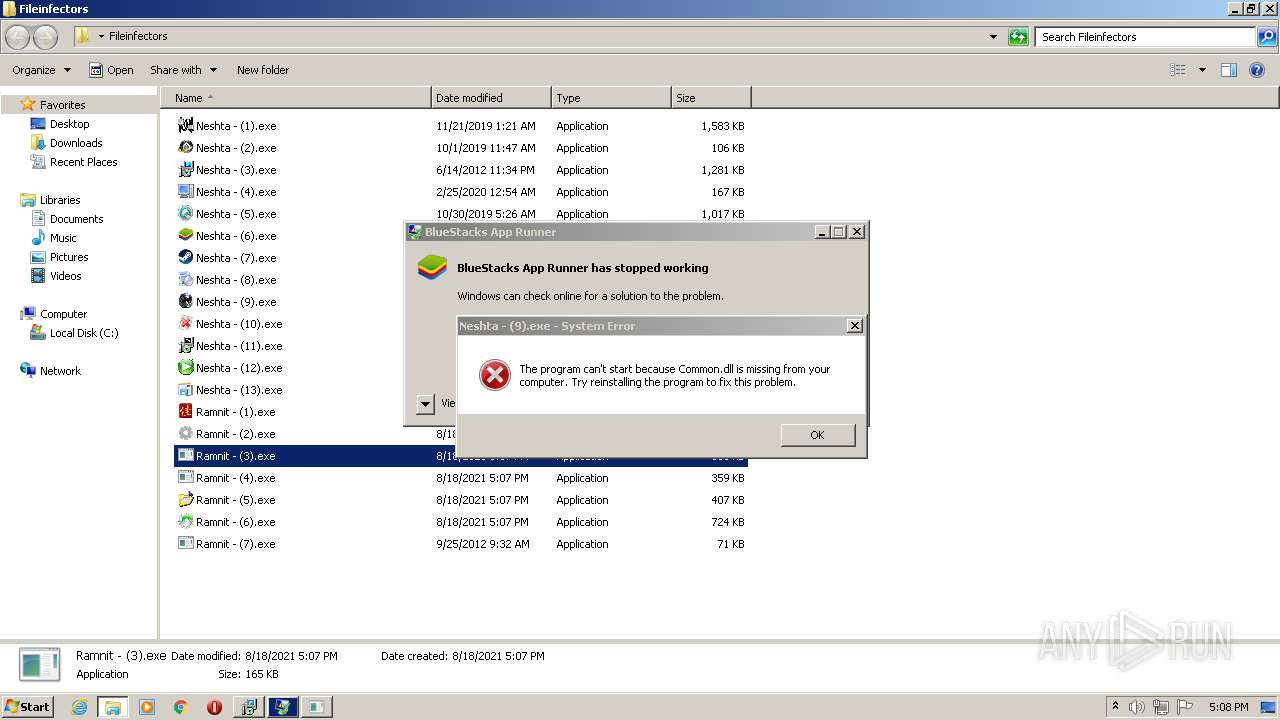The image size is (1280, 720).
Task: Open the Pictures library
Action: coord(69,257)
